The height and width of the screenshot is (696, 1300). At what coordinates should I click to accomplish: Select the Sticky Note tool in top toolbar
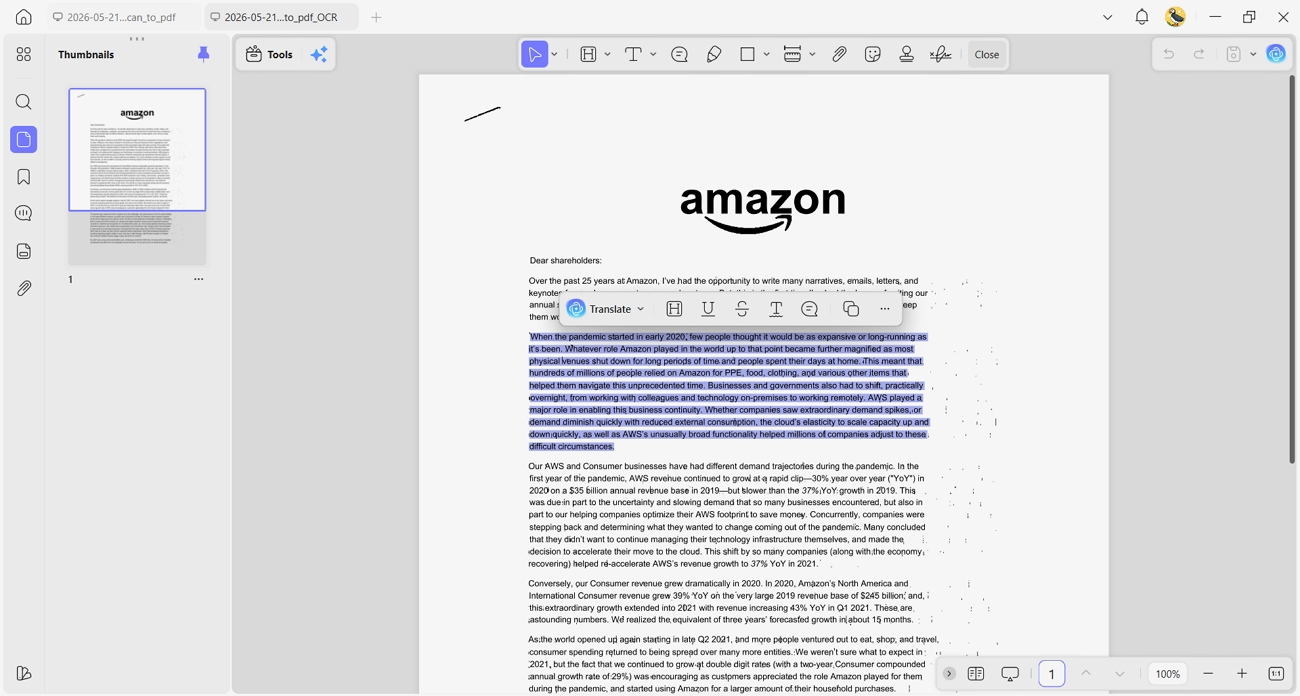tap(680, 54)
